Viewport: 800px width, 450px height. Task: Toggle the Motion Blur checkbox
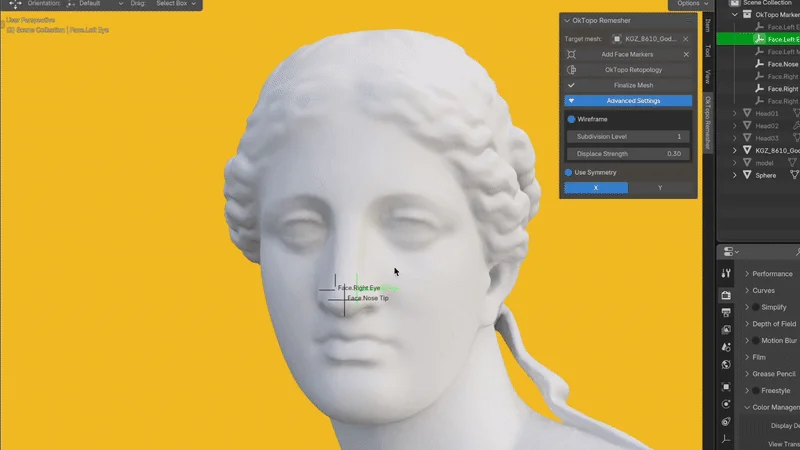pos(756,340)
